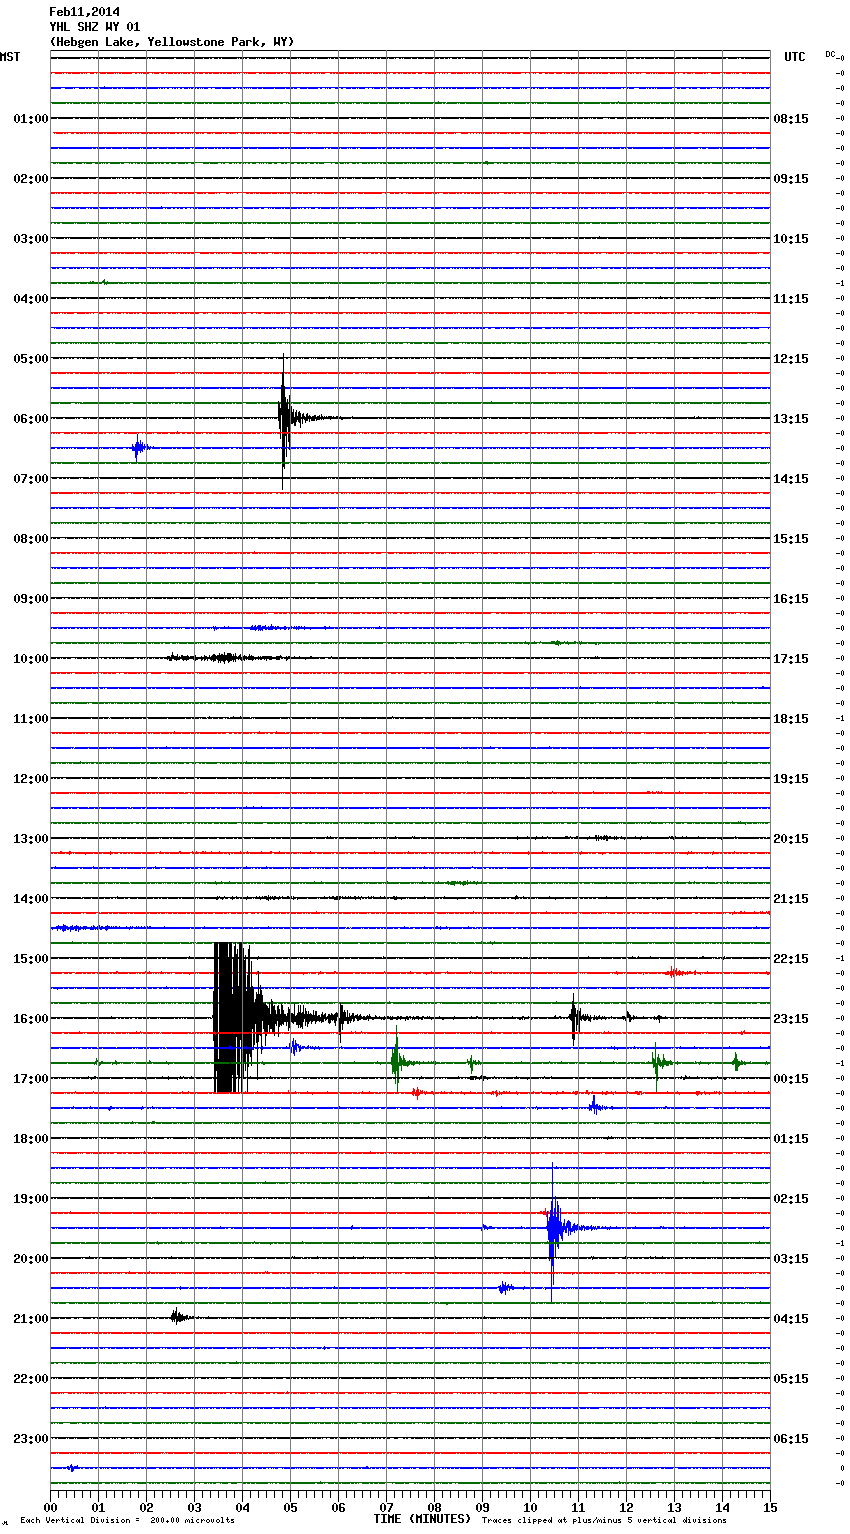Viewport: 850px width, 1534px height.
Task: Click the TIME (MINUTES) axis title
Action: tap(422, 1519)
